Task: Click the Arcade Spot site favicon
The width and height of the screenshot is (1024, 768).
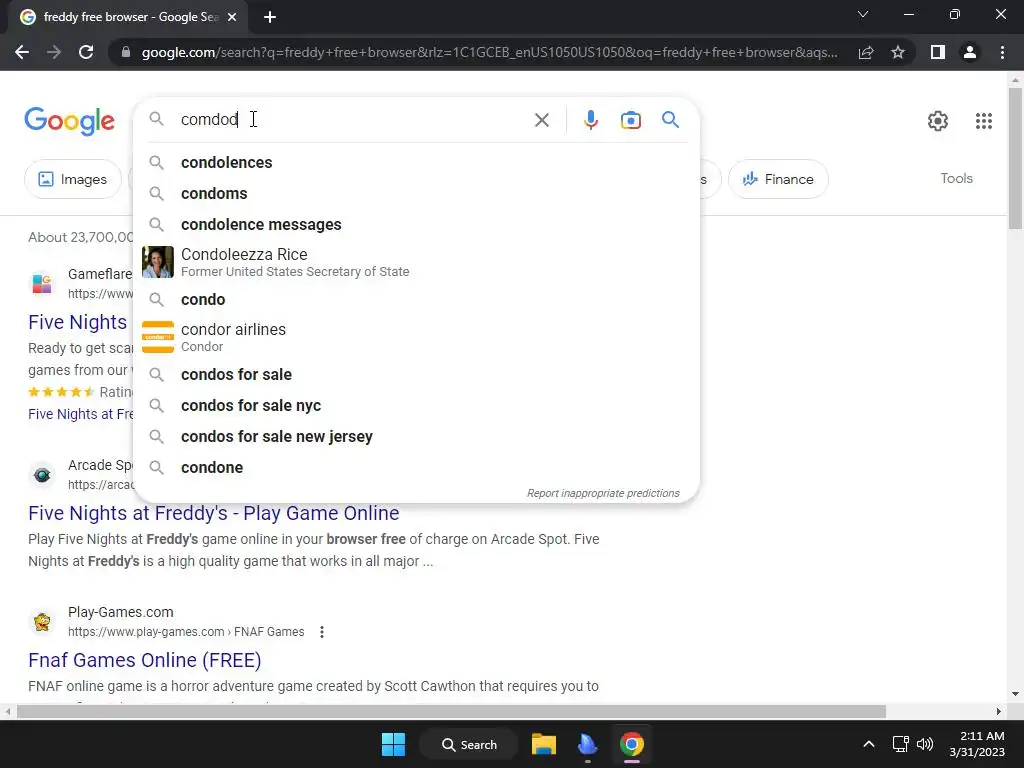Action: (x=42, y=475)
